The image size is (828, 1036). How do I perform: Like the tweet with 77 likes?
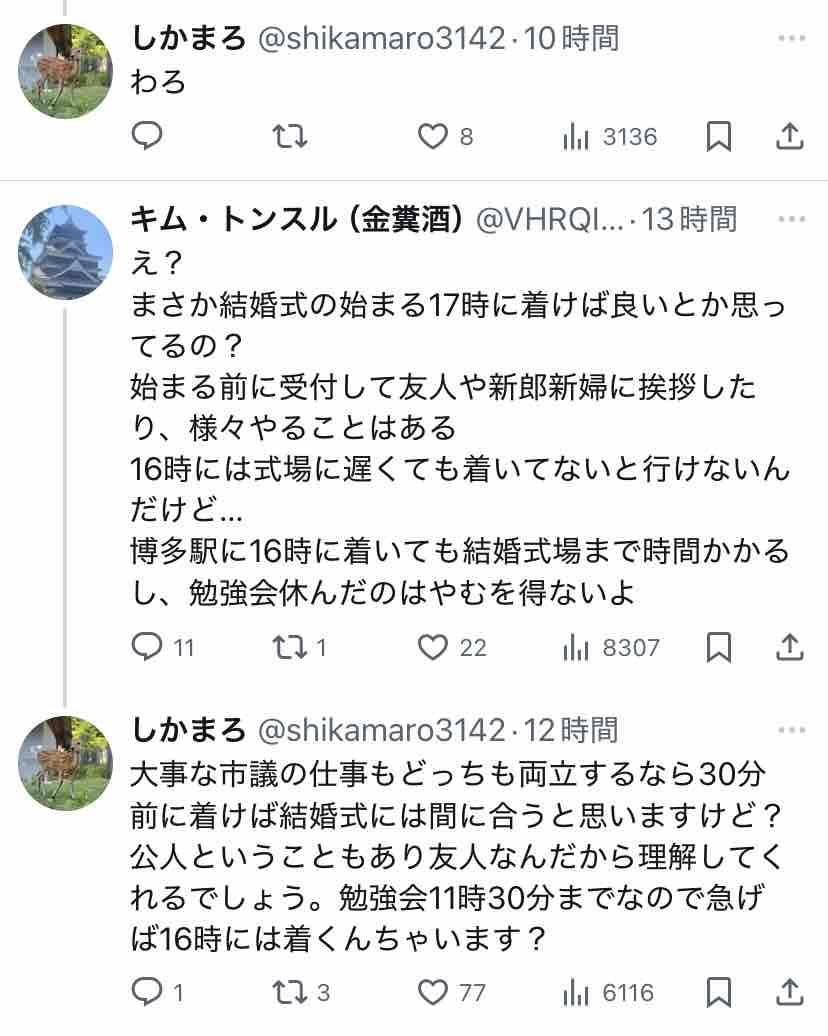tap(433, 992)
